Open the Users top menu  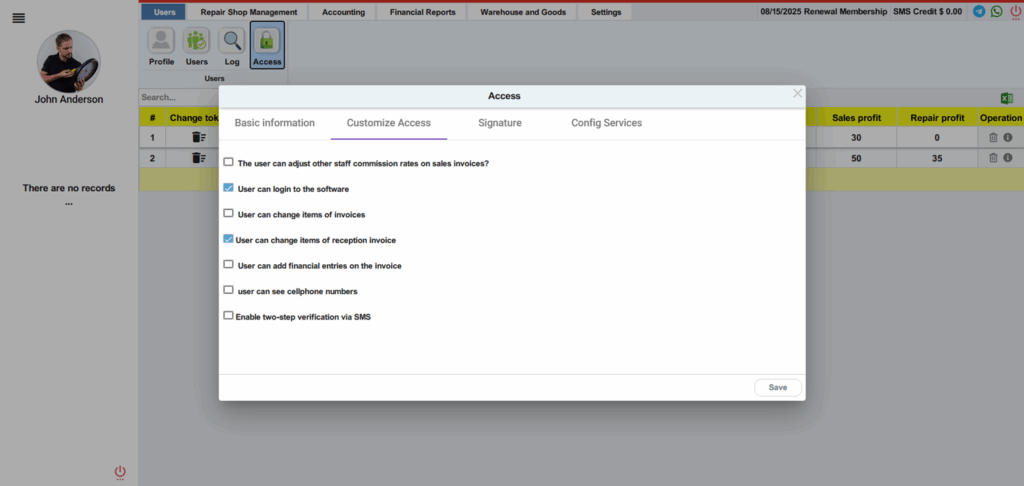(x=164, y=12)
